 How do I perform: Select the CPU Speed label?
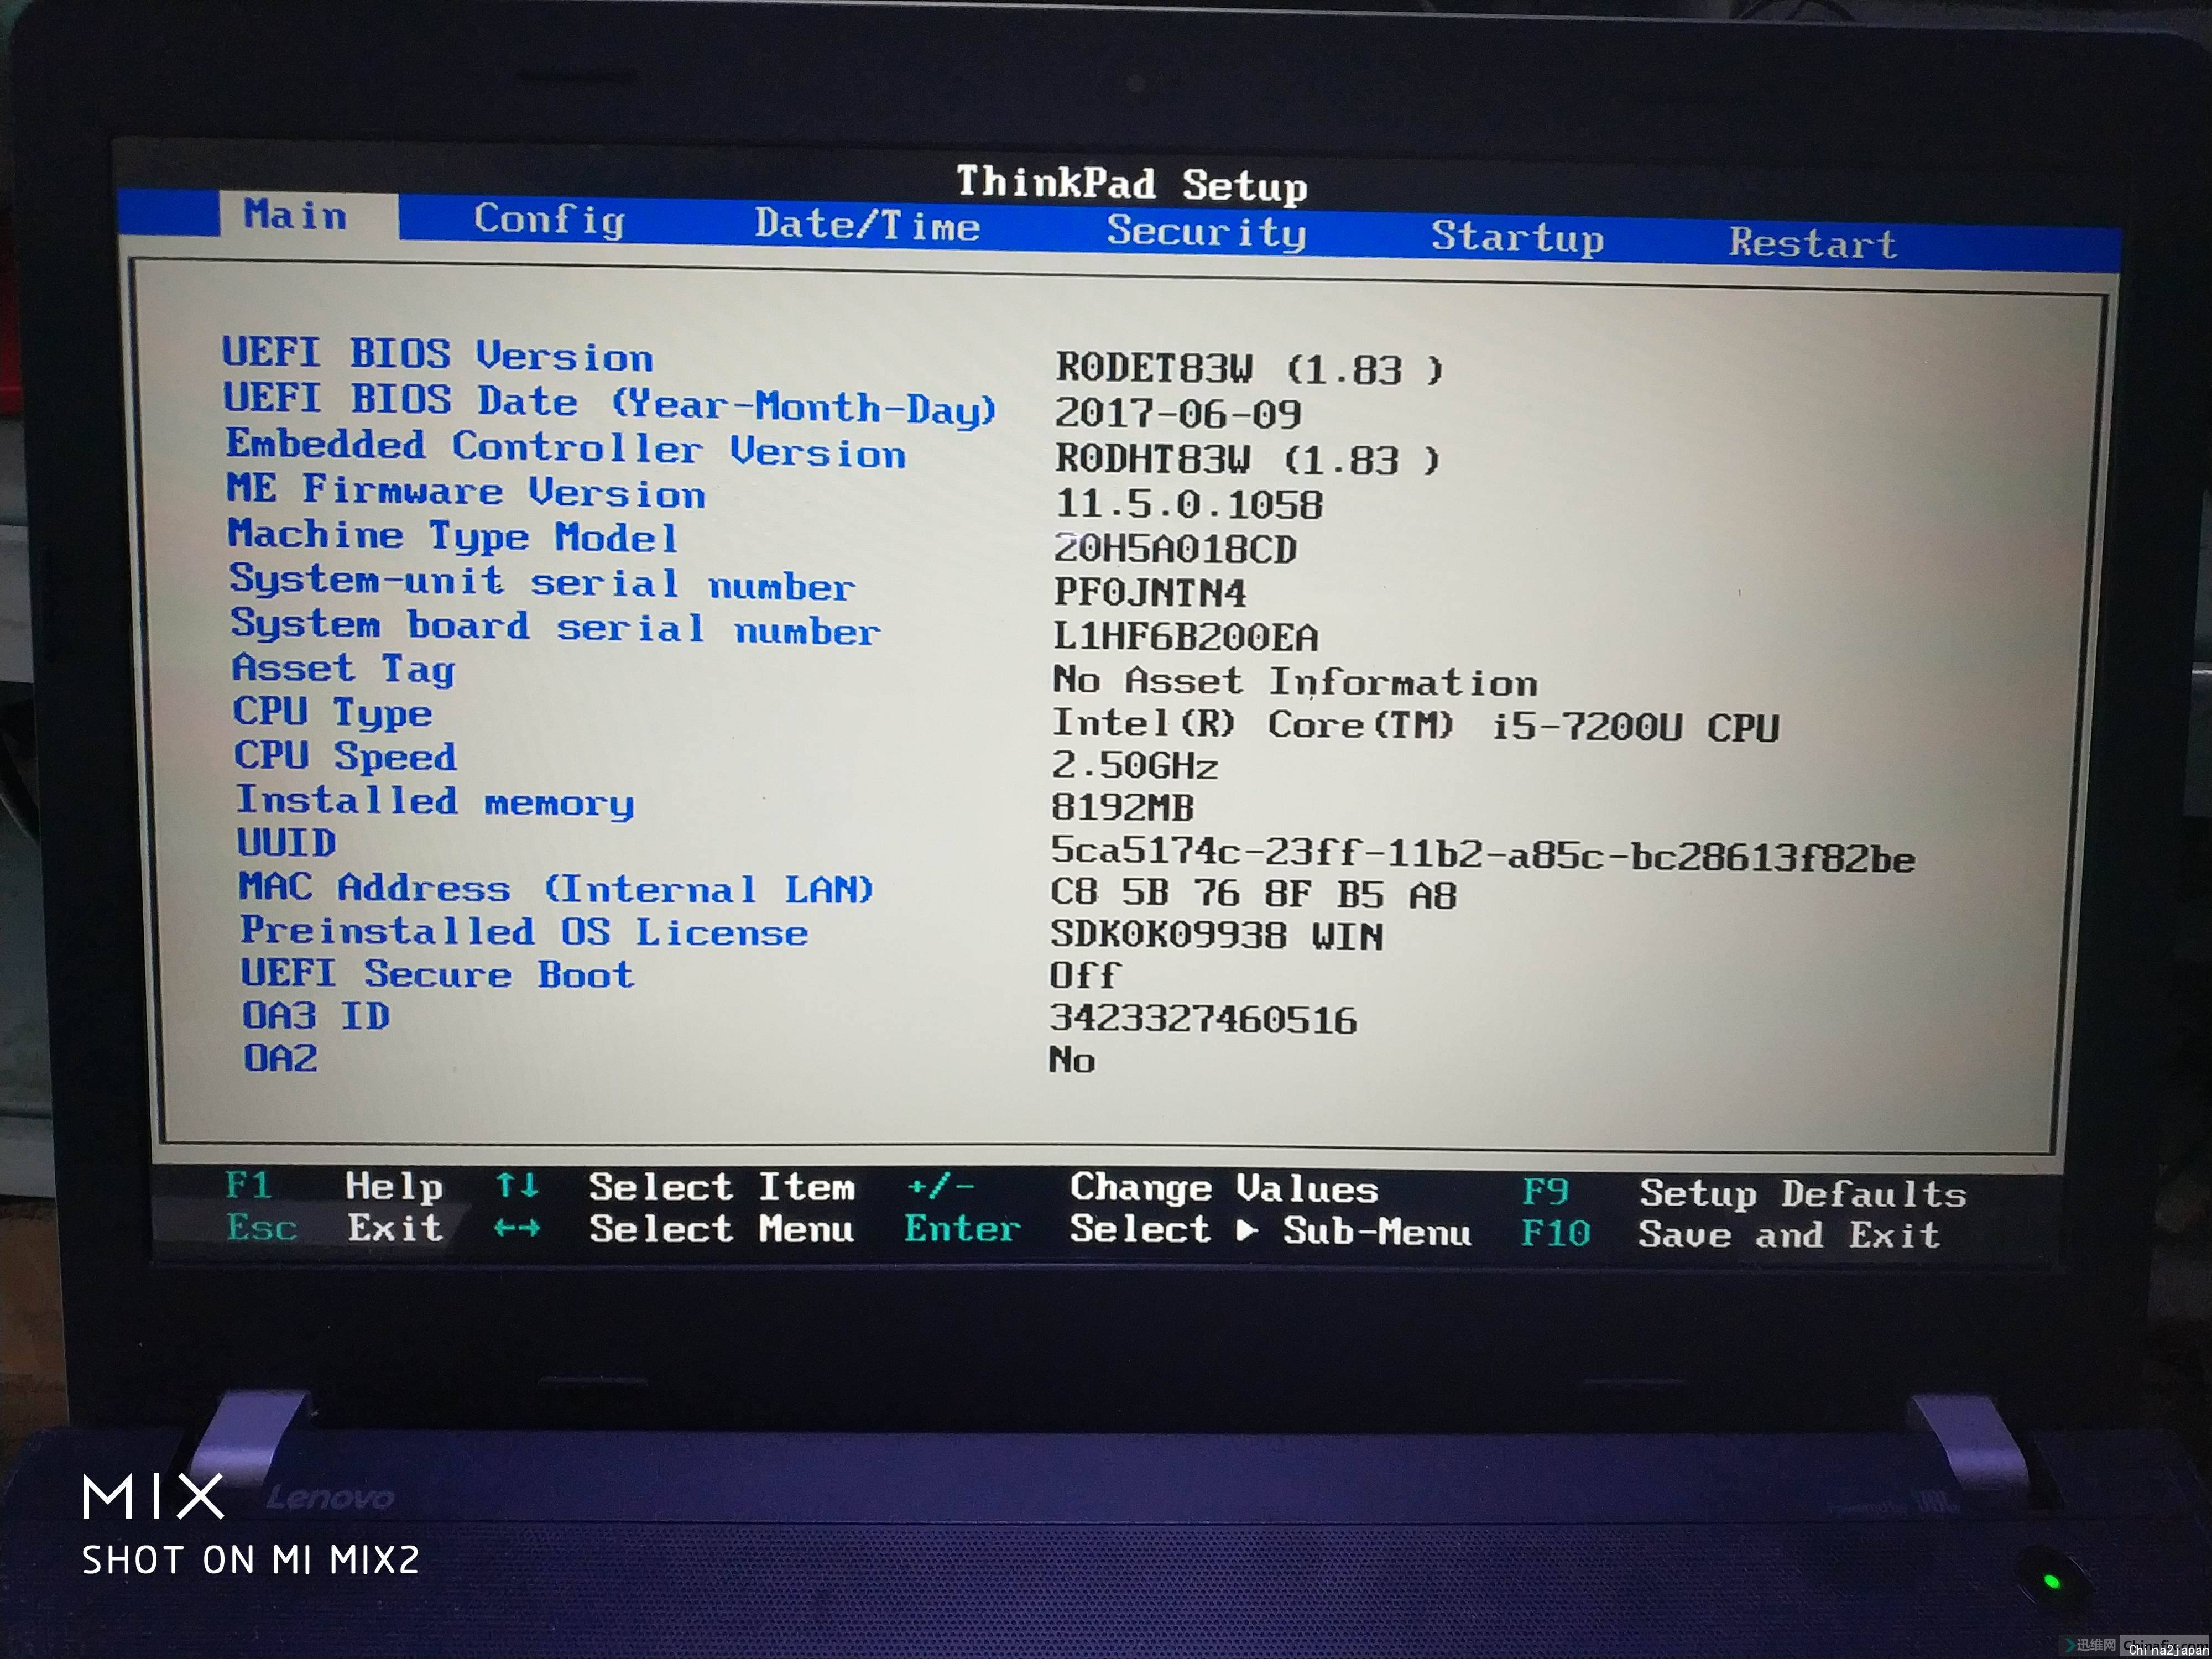[x=345, y=756]
